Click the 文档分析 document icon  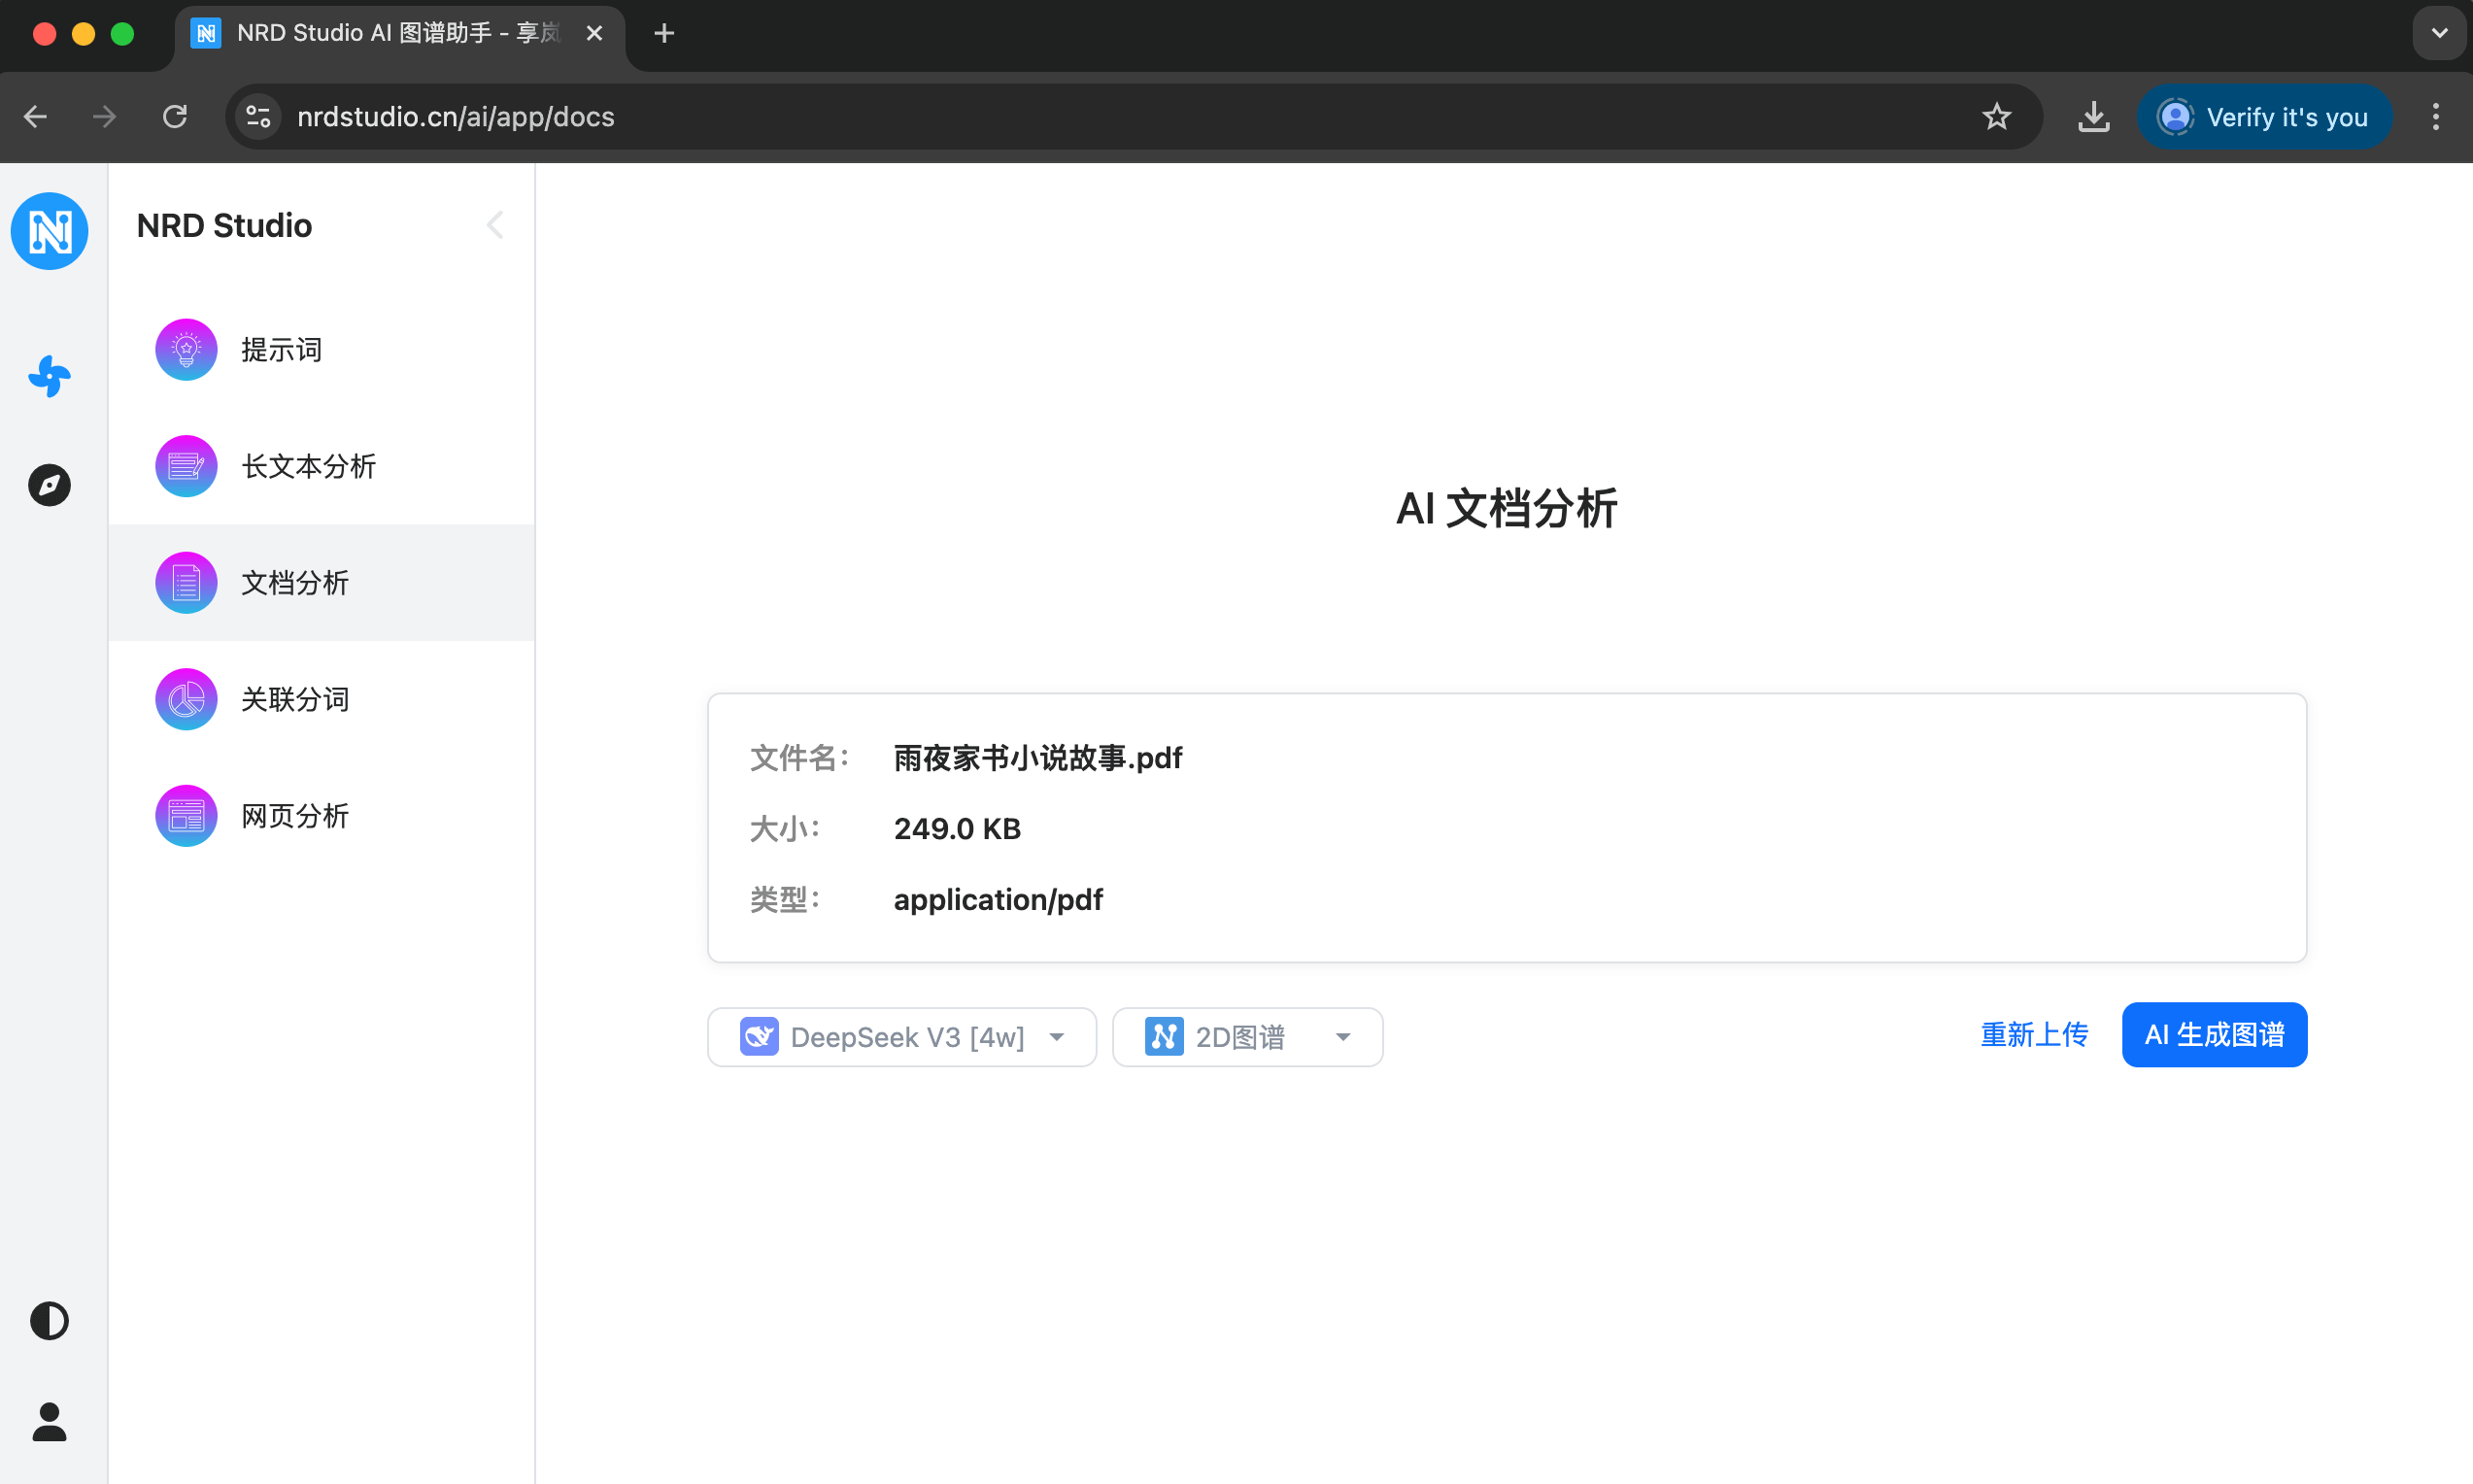coord(186,583)
